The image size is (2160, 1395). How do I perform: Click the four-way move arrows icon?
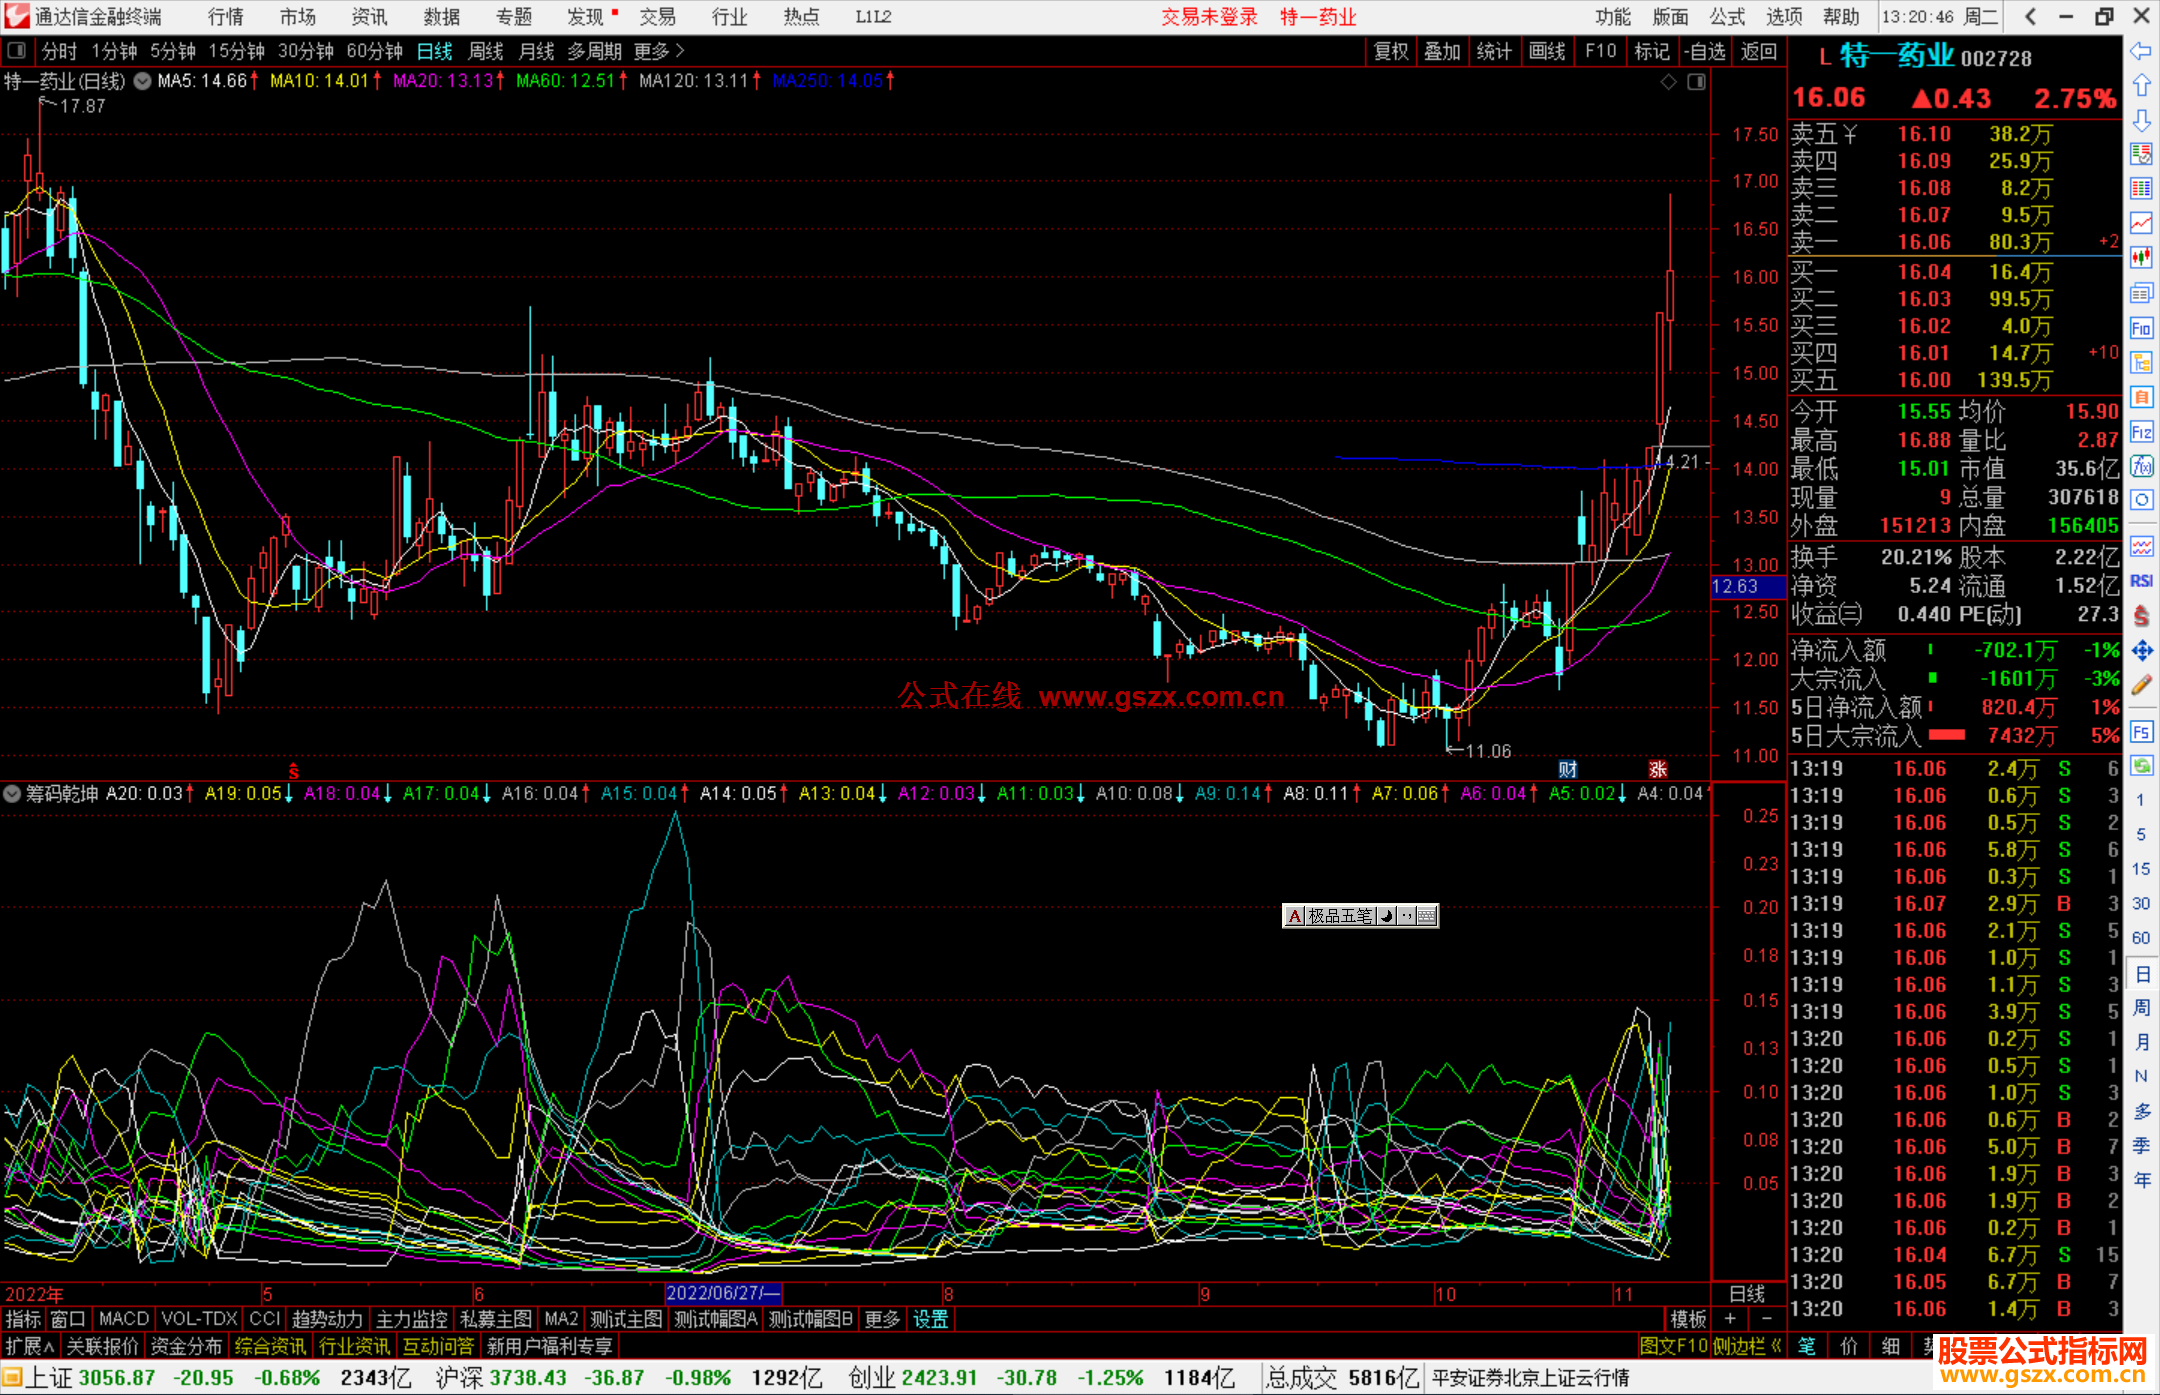[2141, 651]
